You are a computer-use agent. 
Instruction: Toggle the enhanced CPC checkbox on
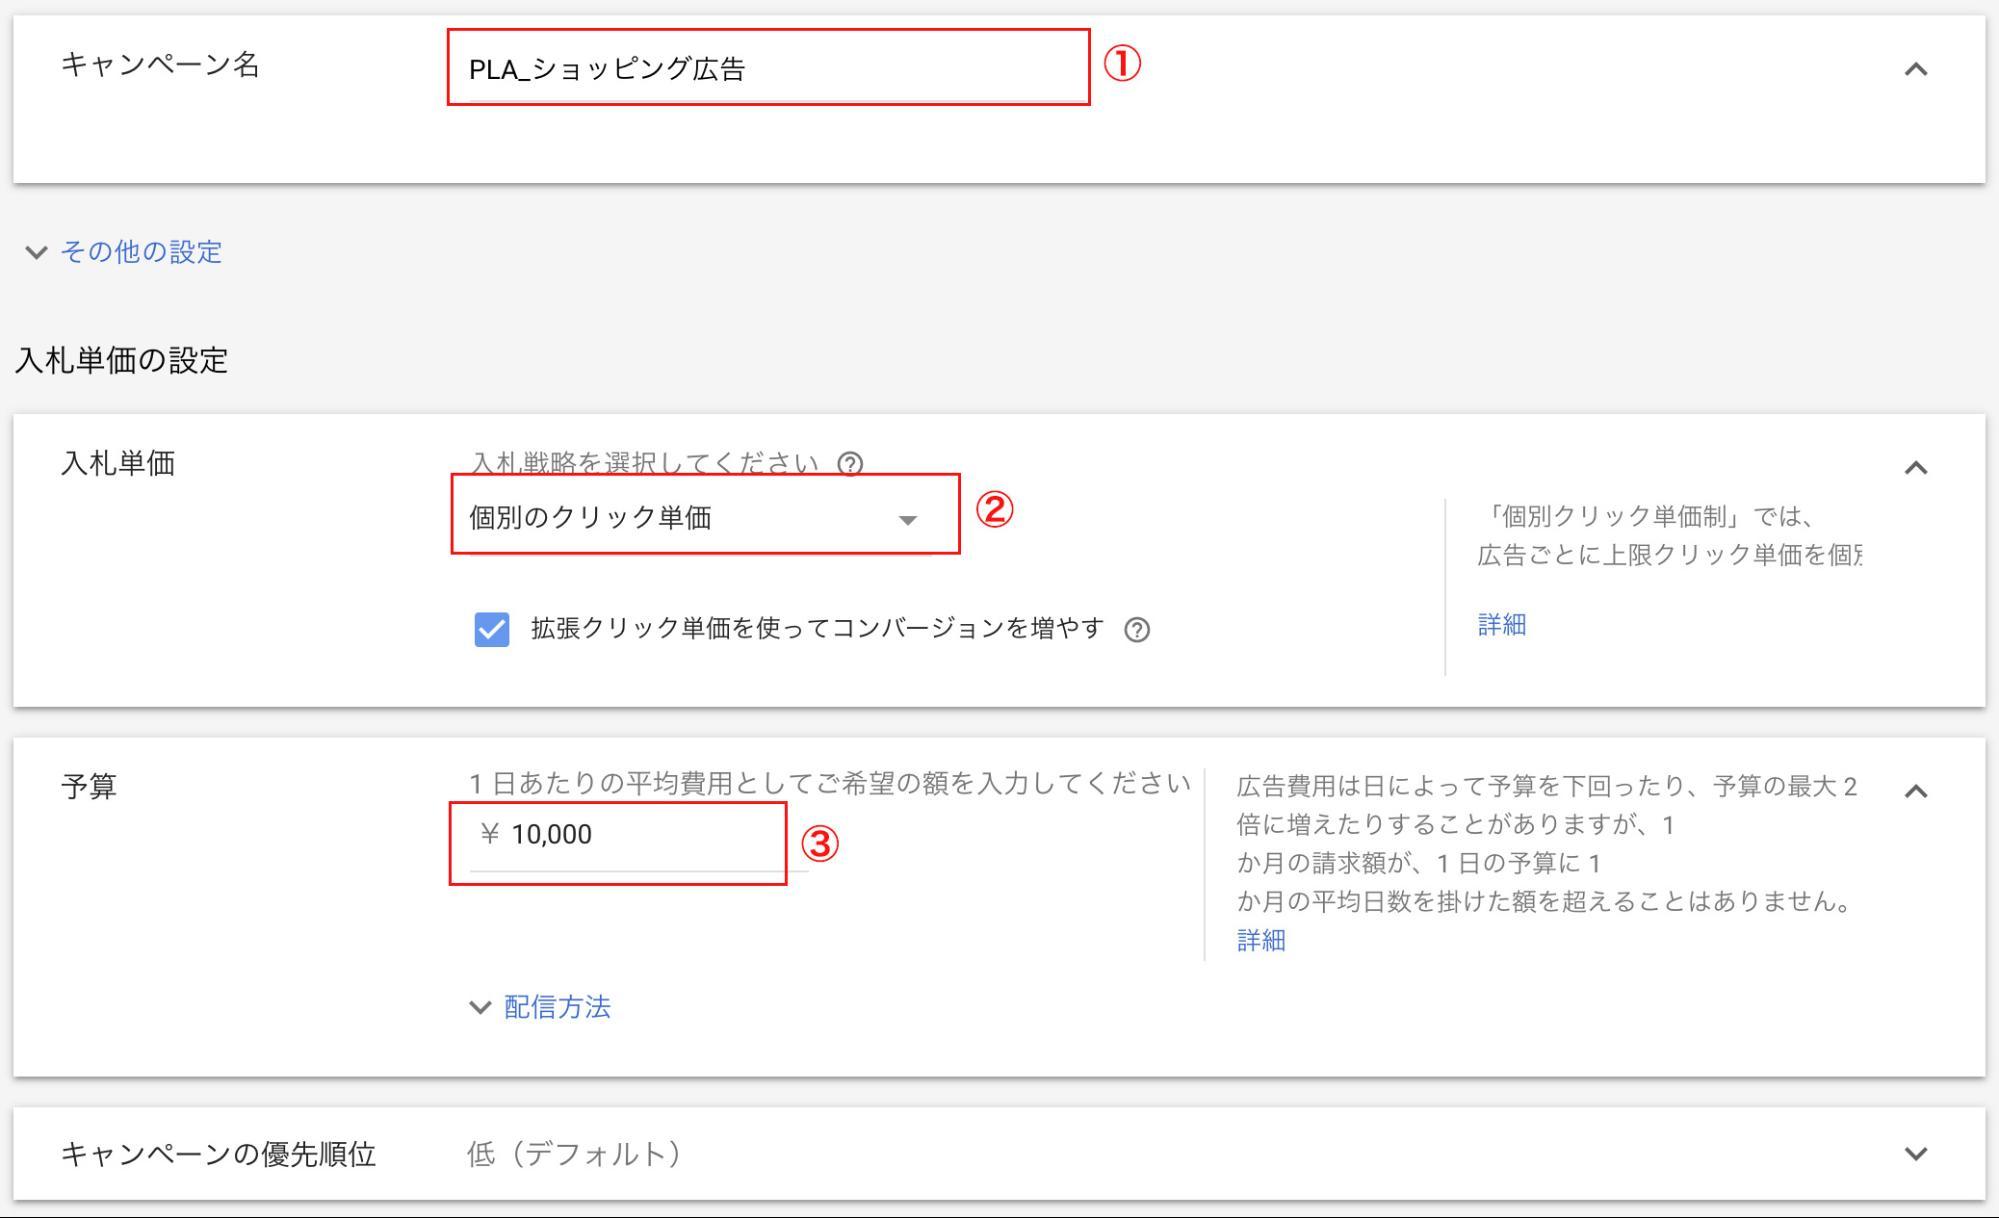[490, 628]
